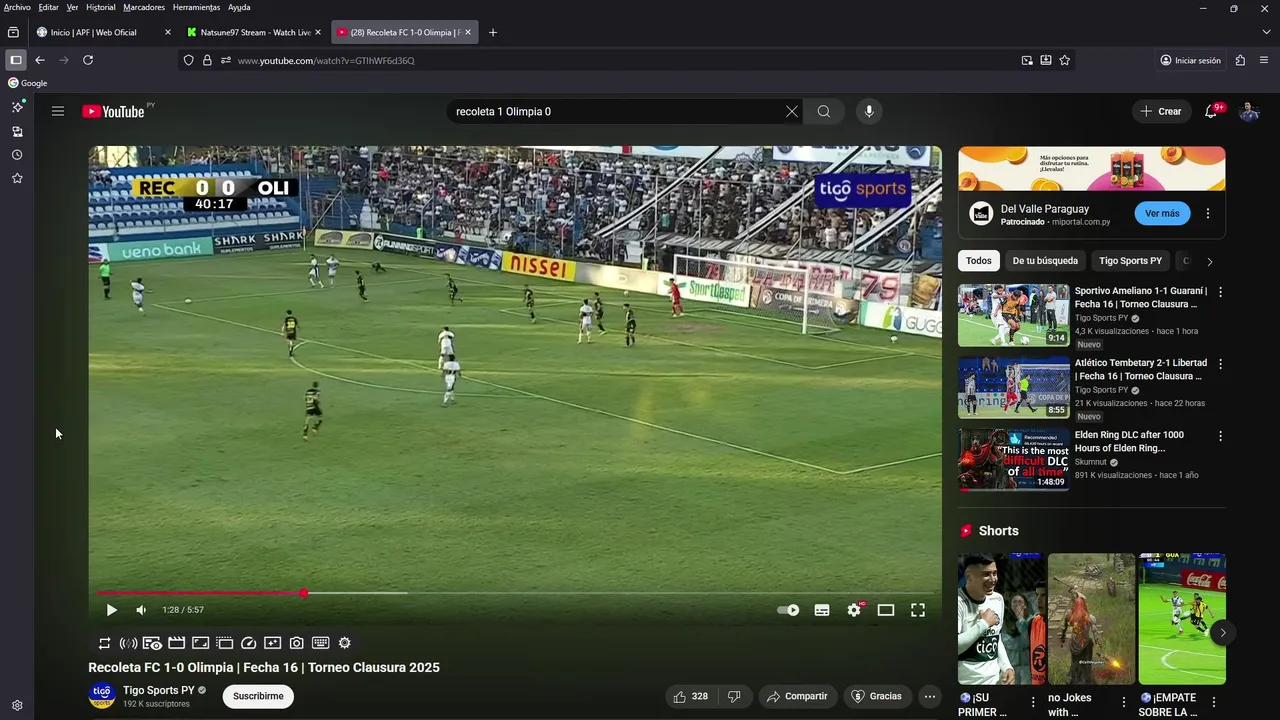Reload the page

tap(88, 60)
